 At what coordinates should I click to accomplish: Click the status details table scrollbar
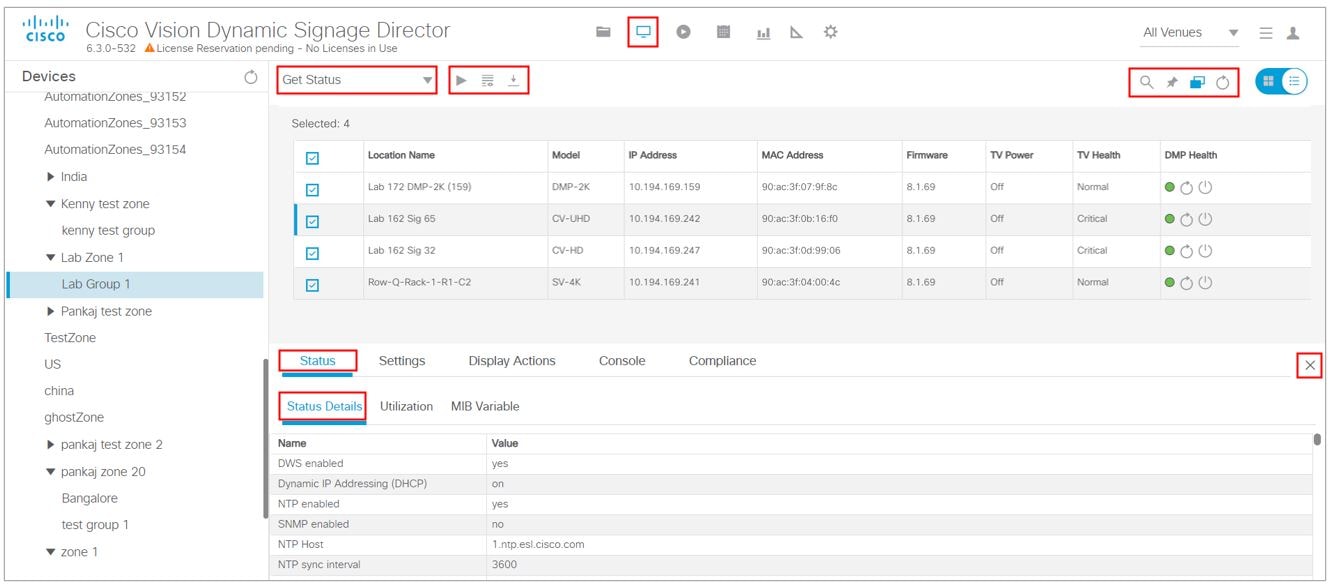tap(1317, 439)
